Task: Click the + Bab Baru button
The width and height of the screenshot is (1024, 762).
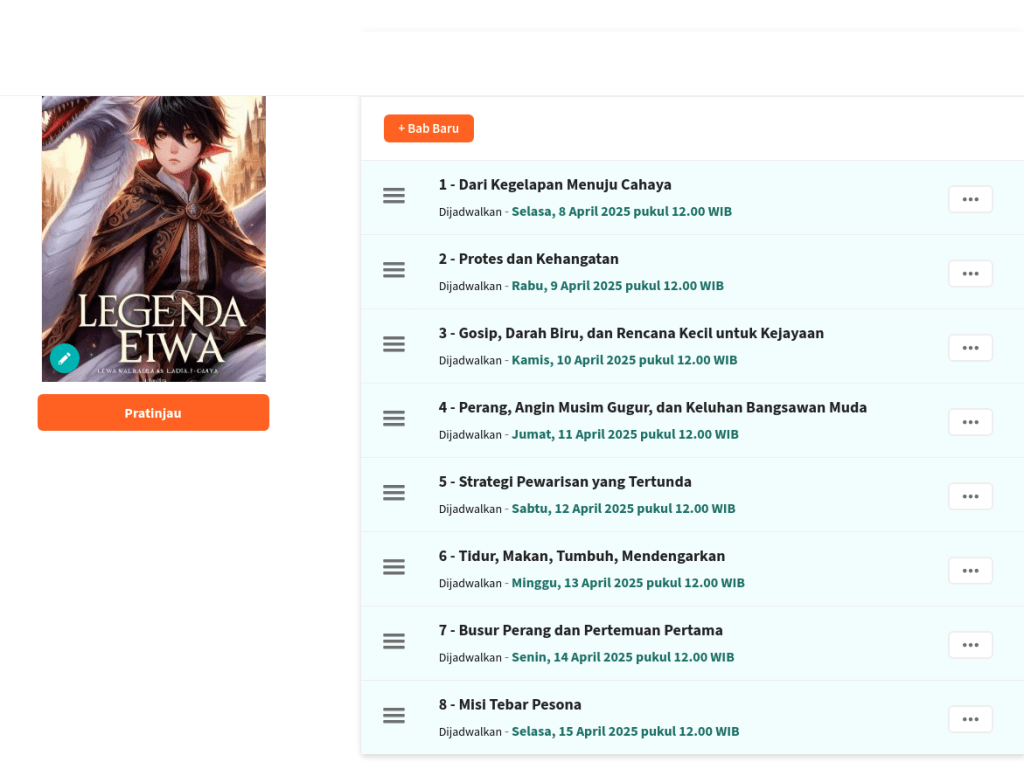Action: [428, 128]
